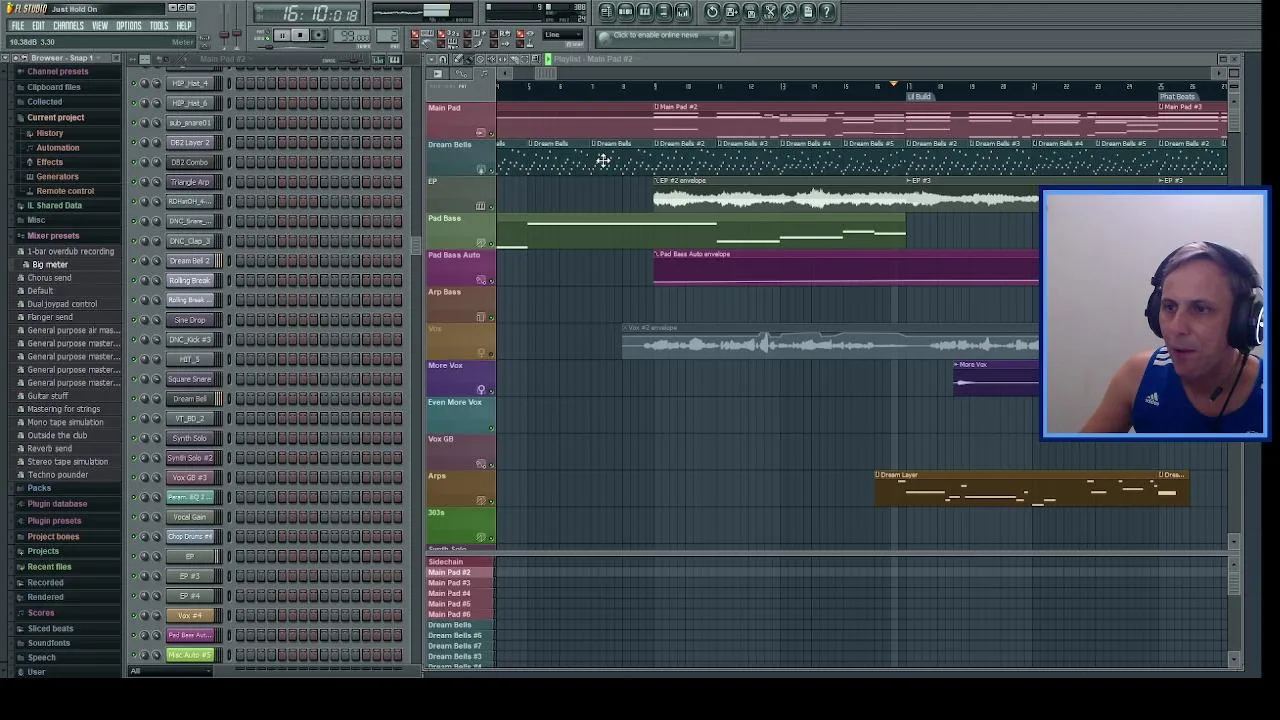This screenshot has width=1280, height=720.
Task: Open the HELP menu
Action: (184, 26)
